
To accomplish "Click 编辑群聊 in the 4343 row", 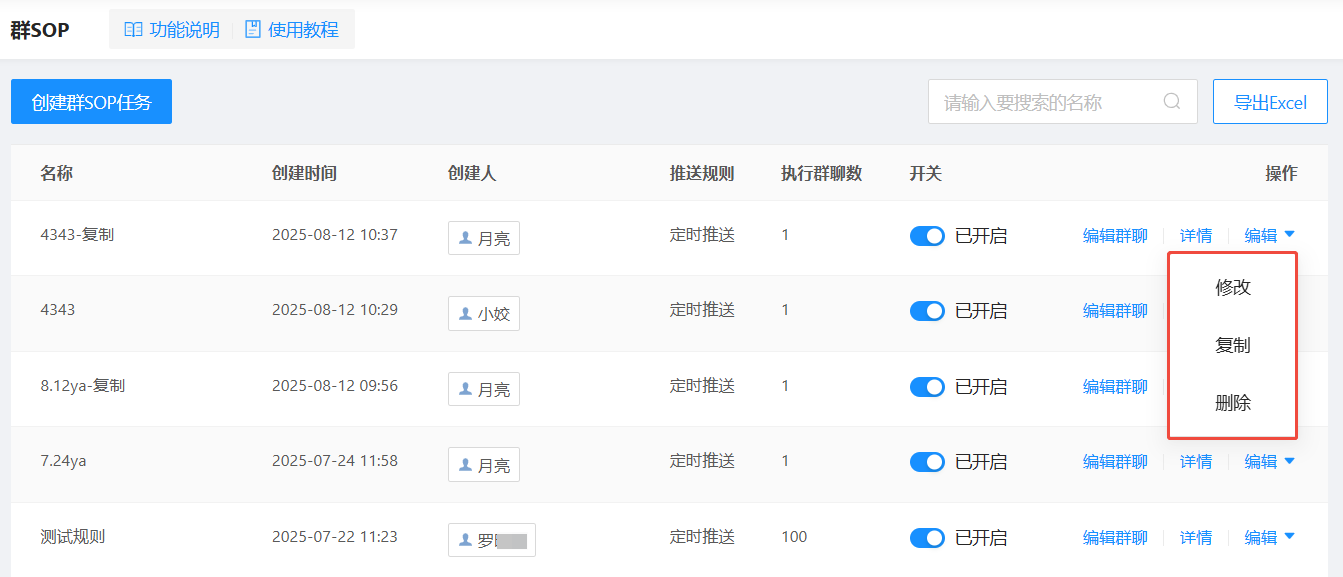I will [1115, 311].
